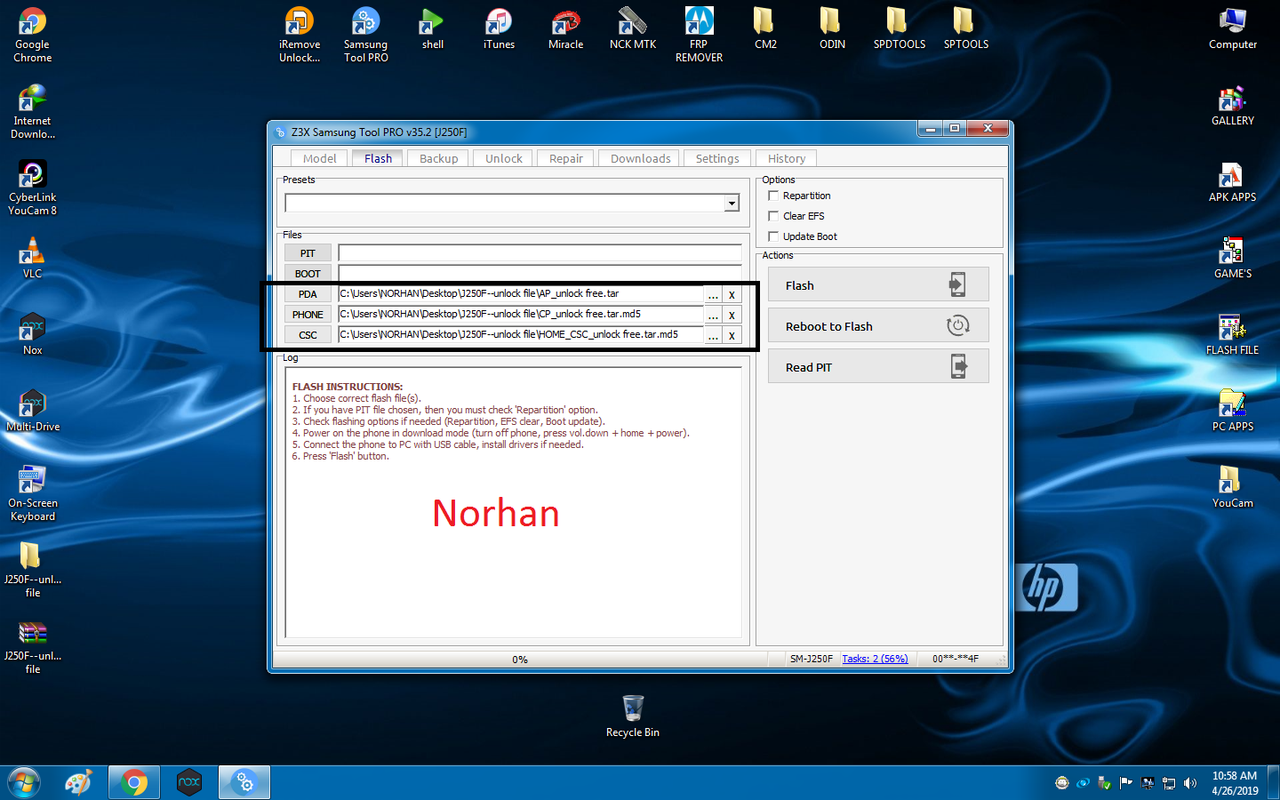Image resolution: width=1280 pixels, height=800 pixels.
Task: Switch to the Model tab
Action: pyautogui.click(x=319, y=158)
